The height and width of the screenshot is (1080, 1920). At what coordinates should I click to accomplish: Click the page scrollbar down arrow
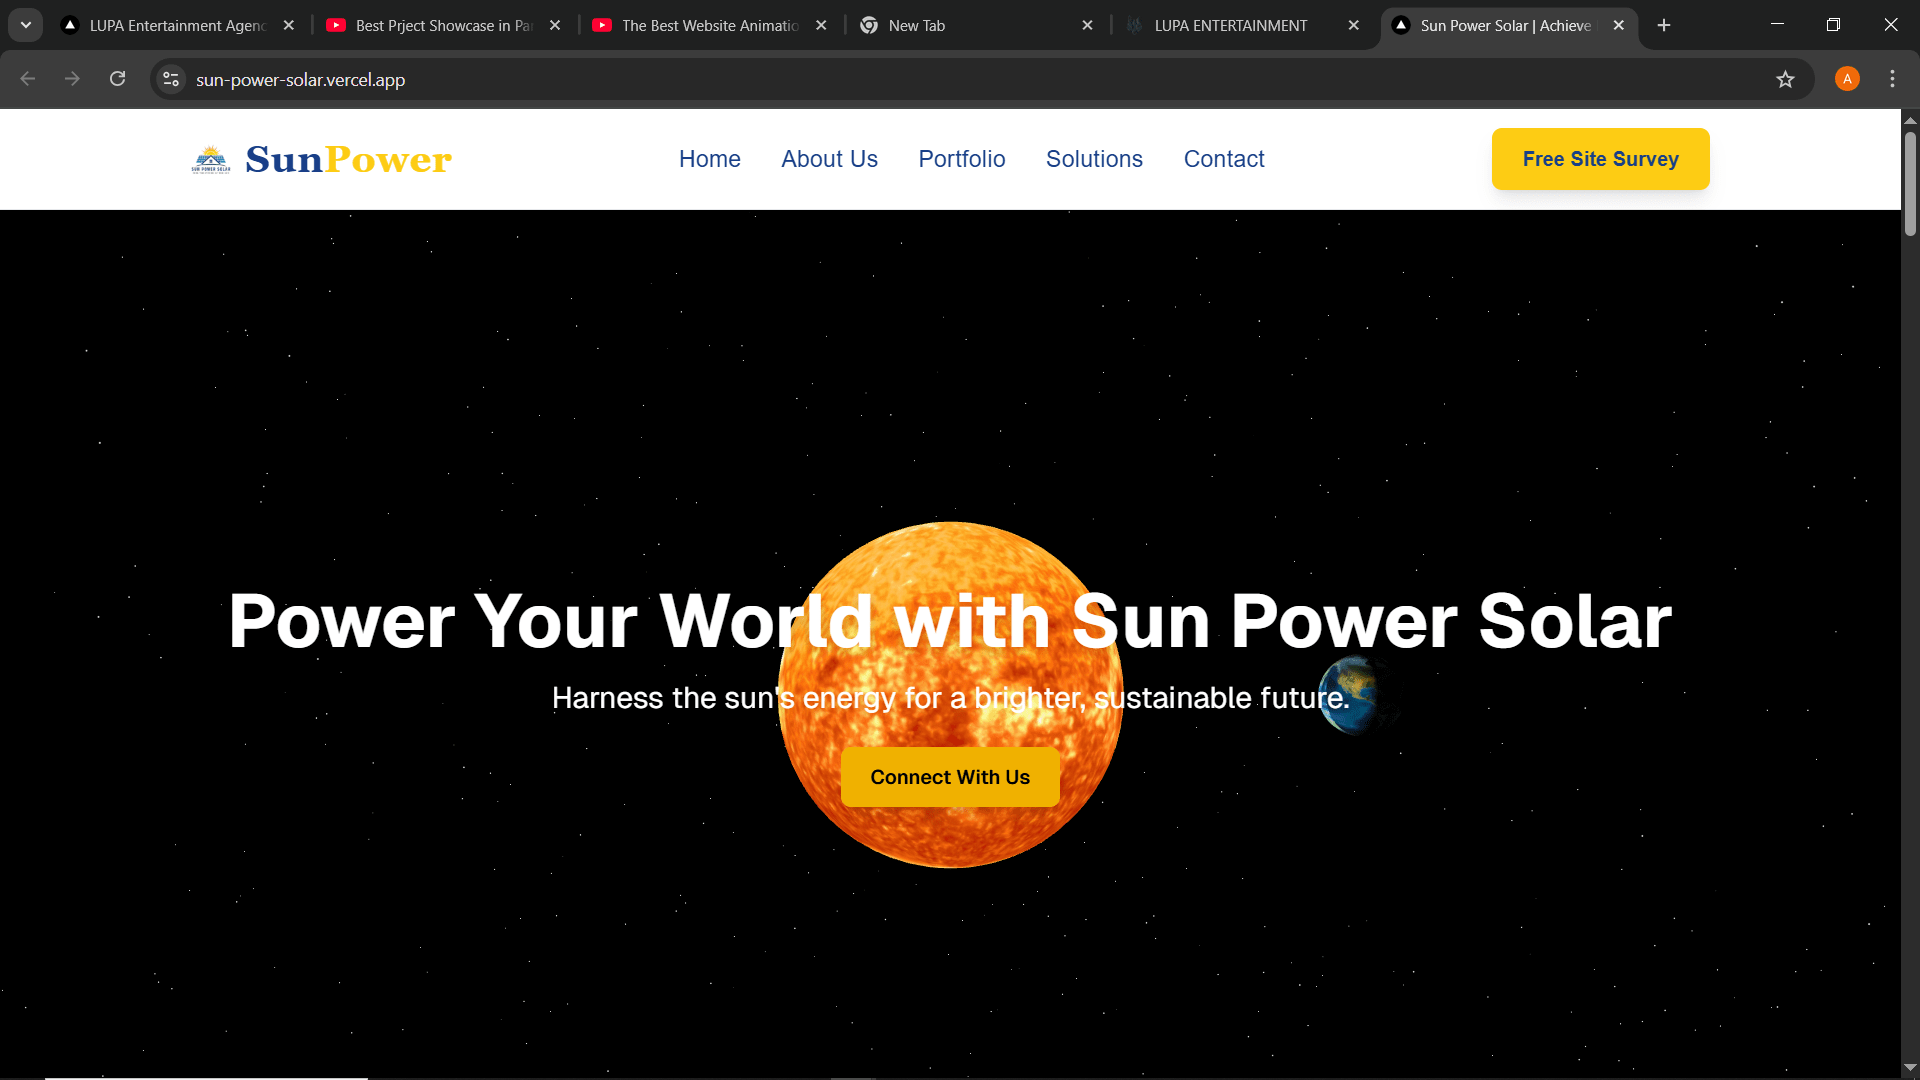coord(1909,1068)
